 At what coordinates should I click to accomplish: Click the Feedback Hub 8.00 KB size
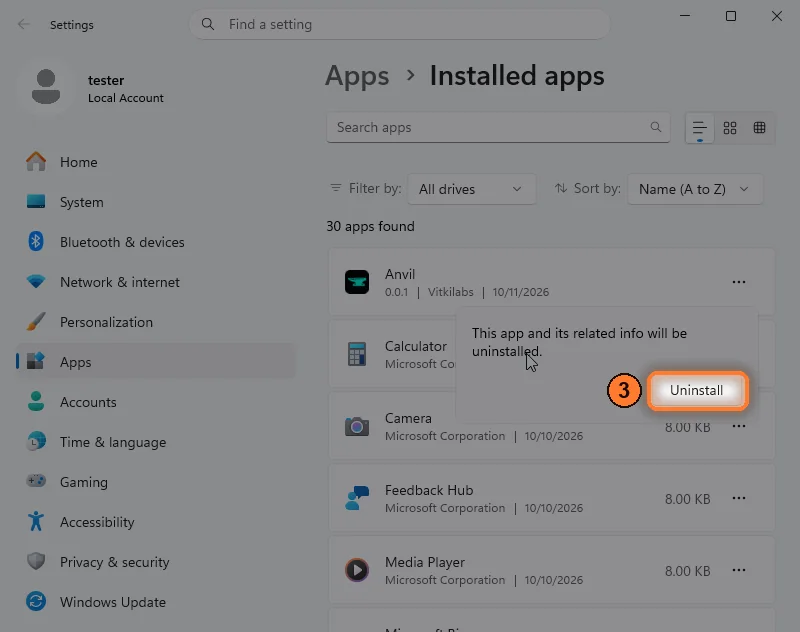pos(687,499)
